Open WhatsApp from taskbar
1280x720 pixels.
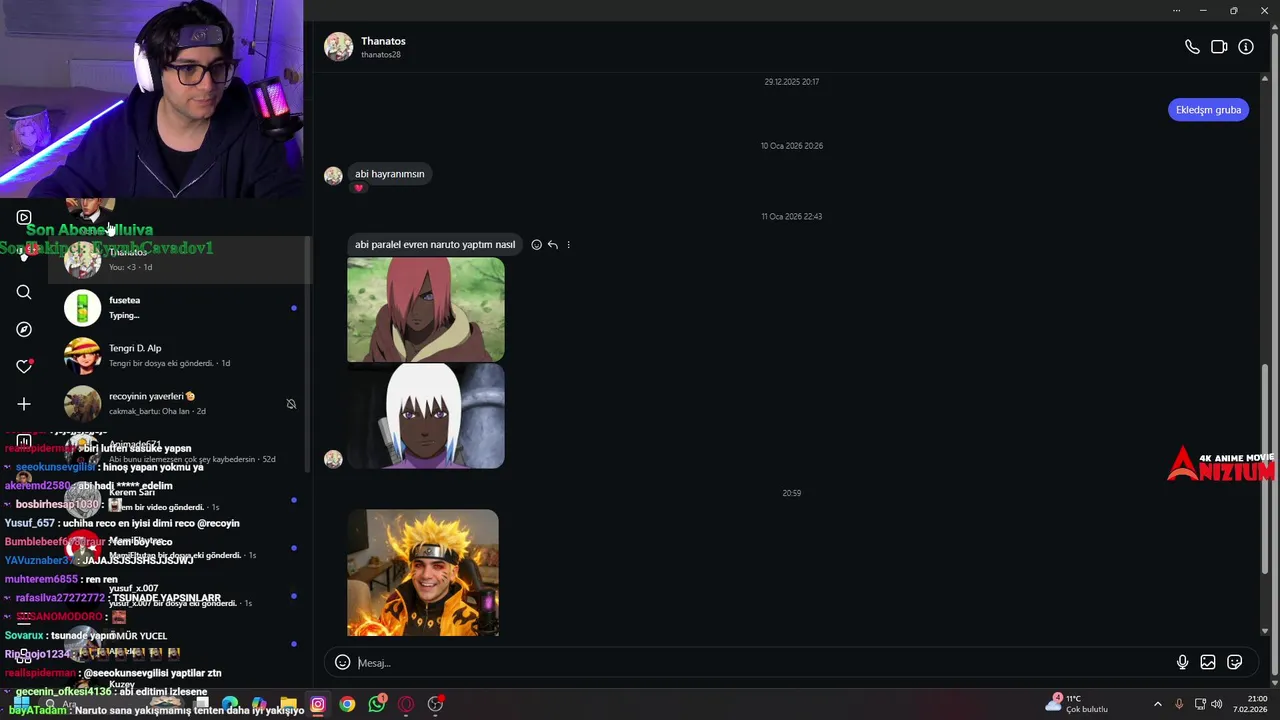coord(376,704)
